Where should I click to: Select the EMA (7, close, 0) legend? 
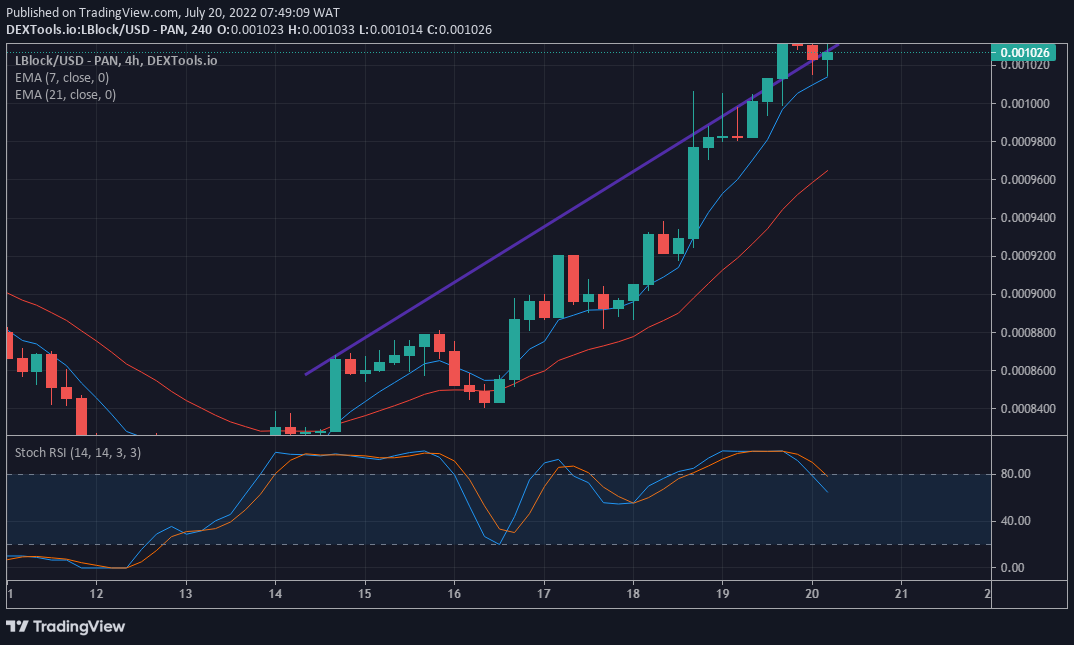62,77
